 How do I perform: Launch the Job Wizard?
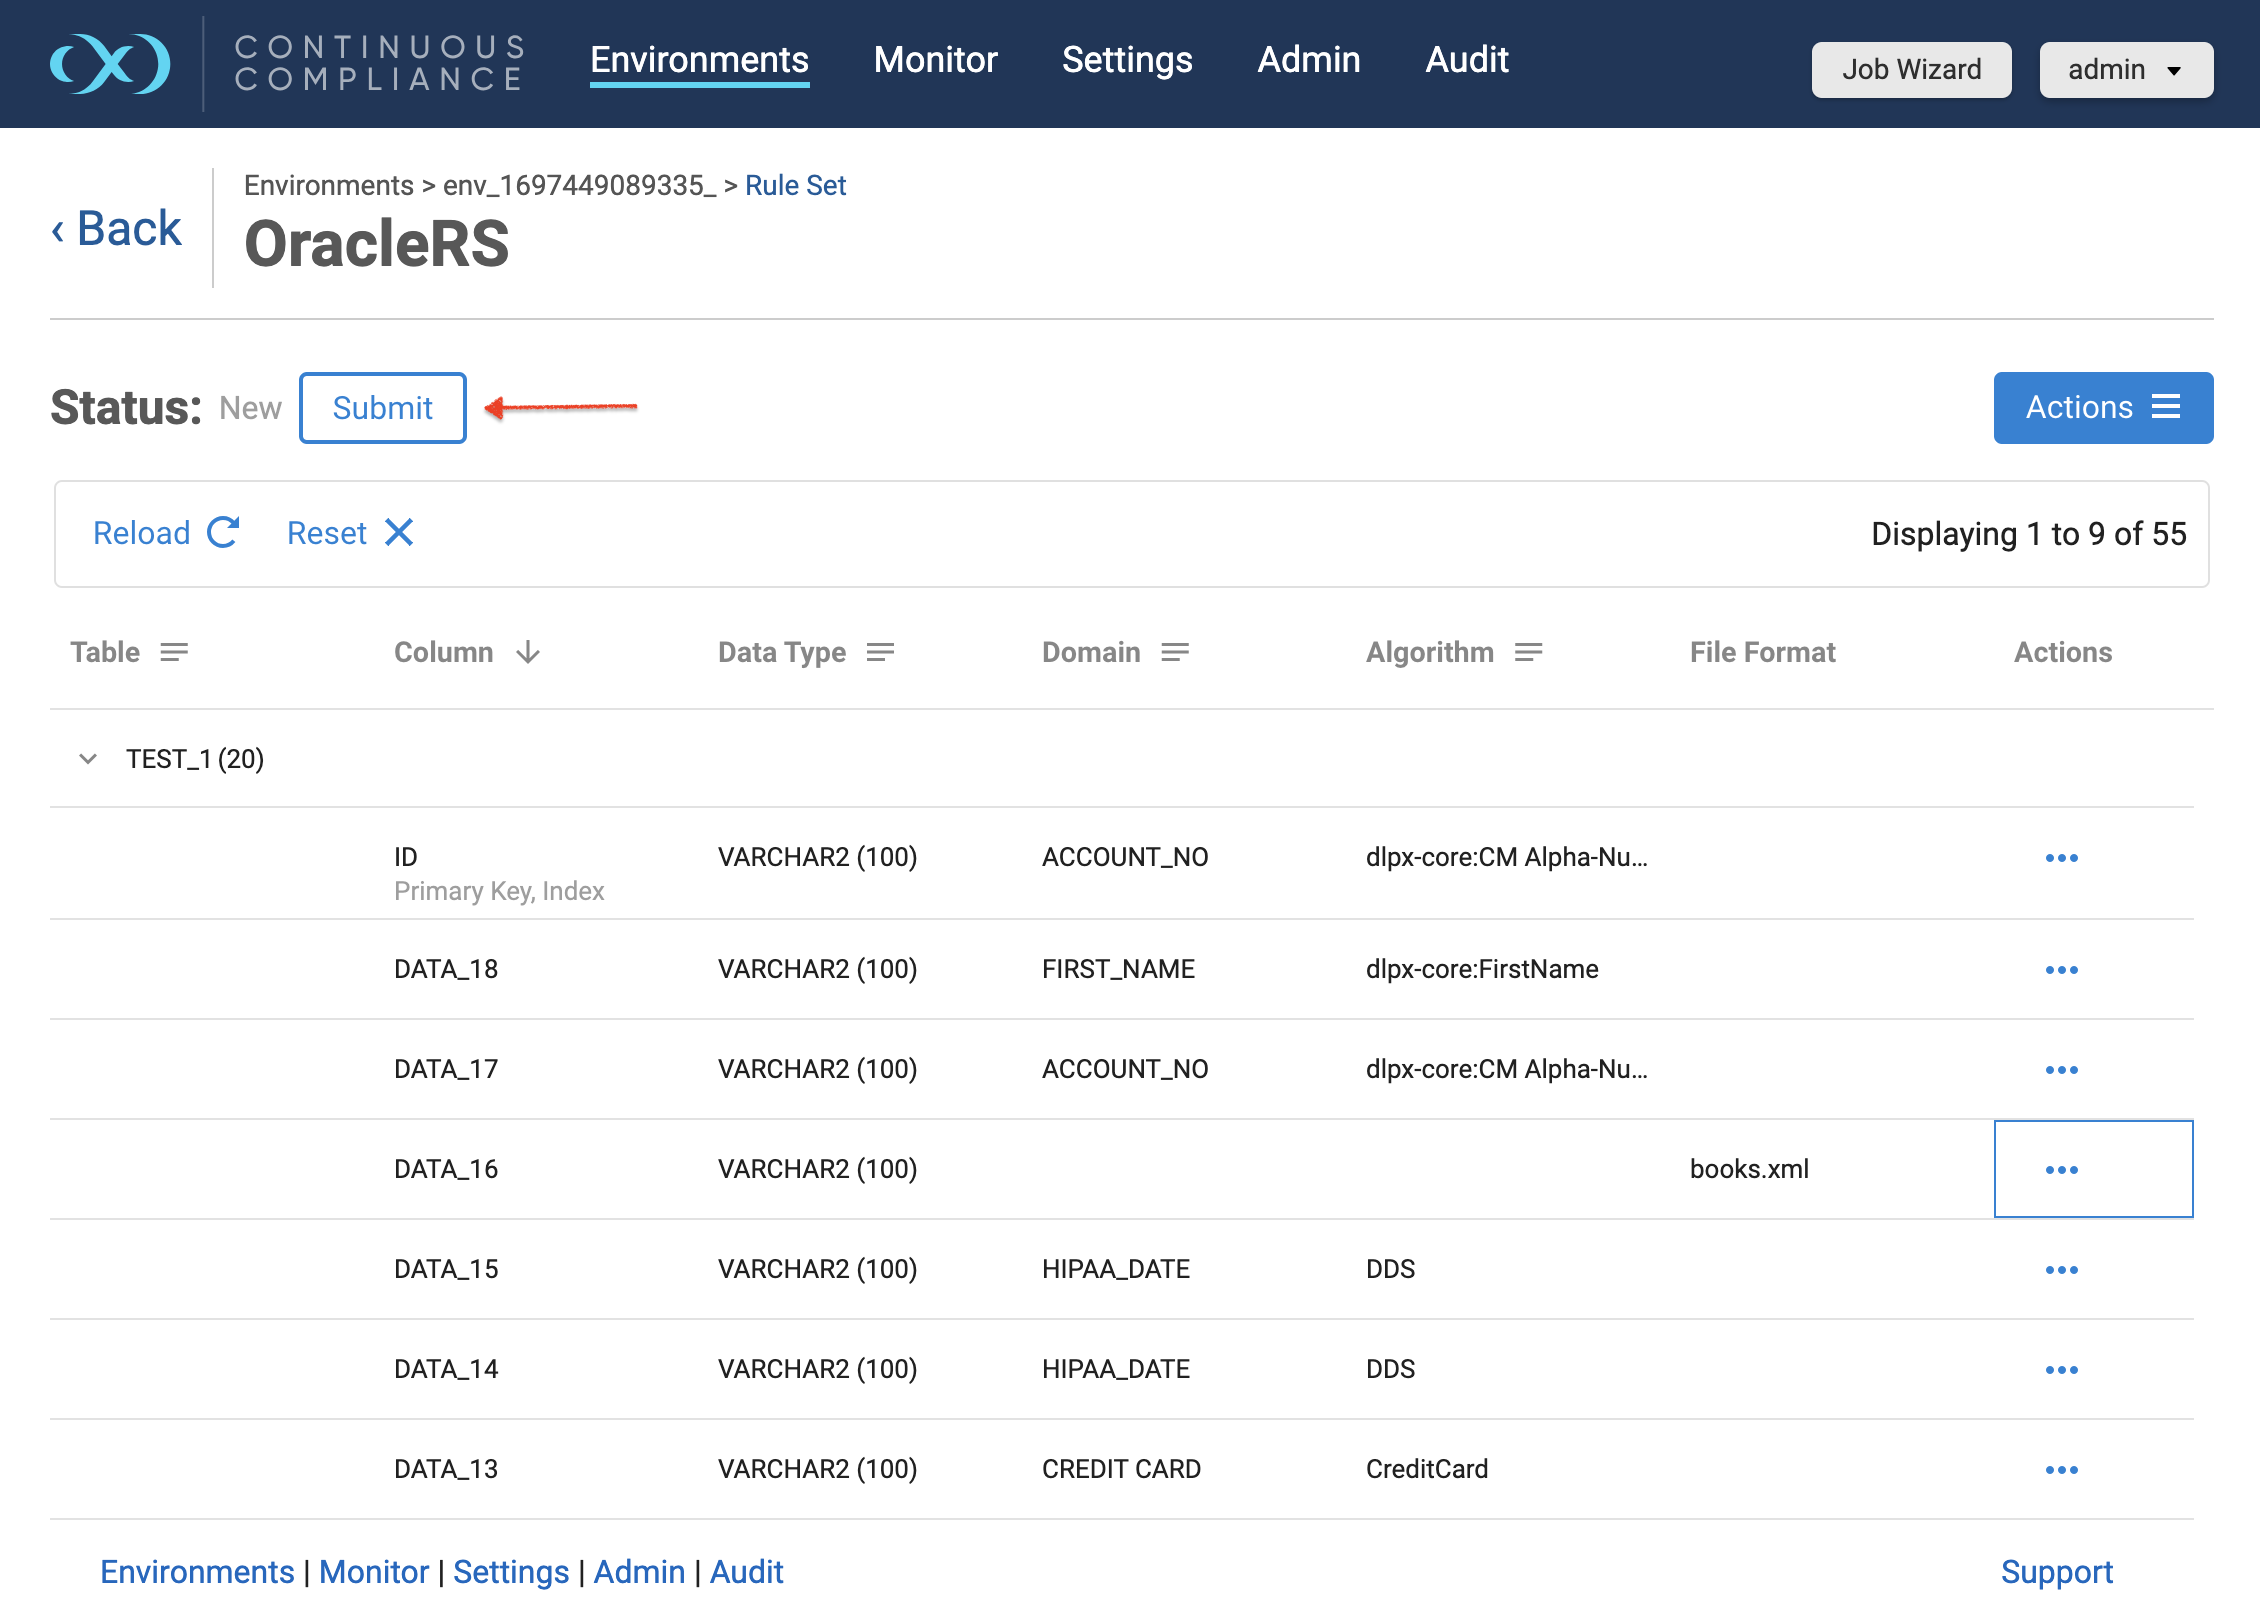point(1910,70)
